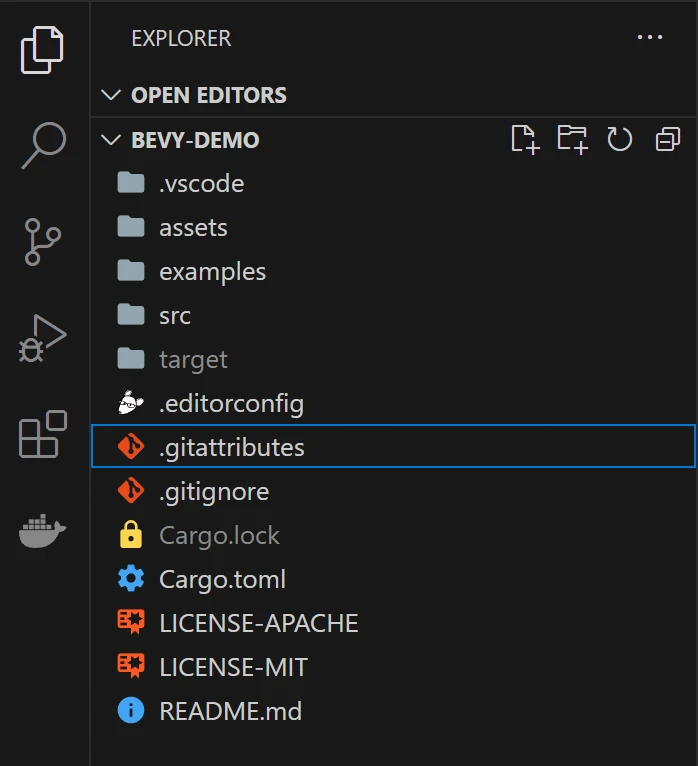Screen dimensions: 698x766
Task: Open the Cargo.toml file
Action: [x=222, y=580]
